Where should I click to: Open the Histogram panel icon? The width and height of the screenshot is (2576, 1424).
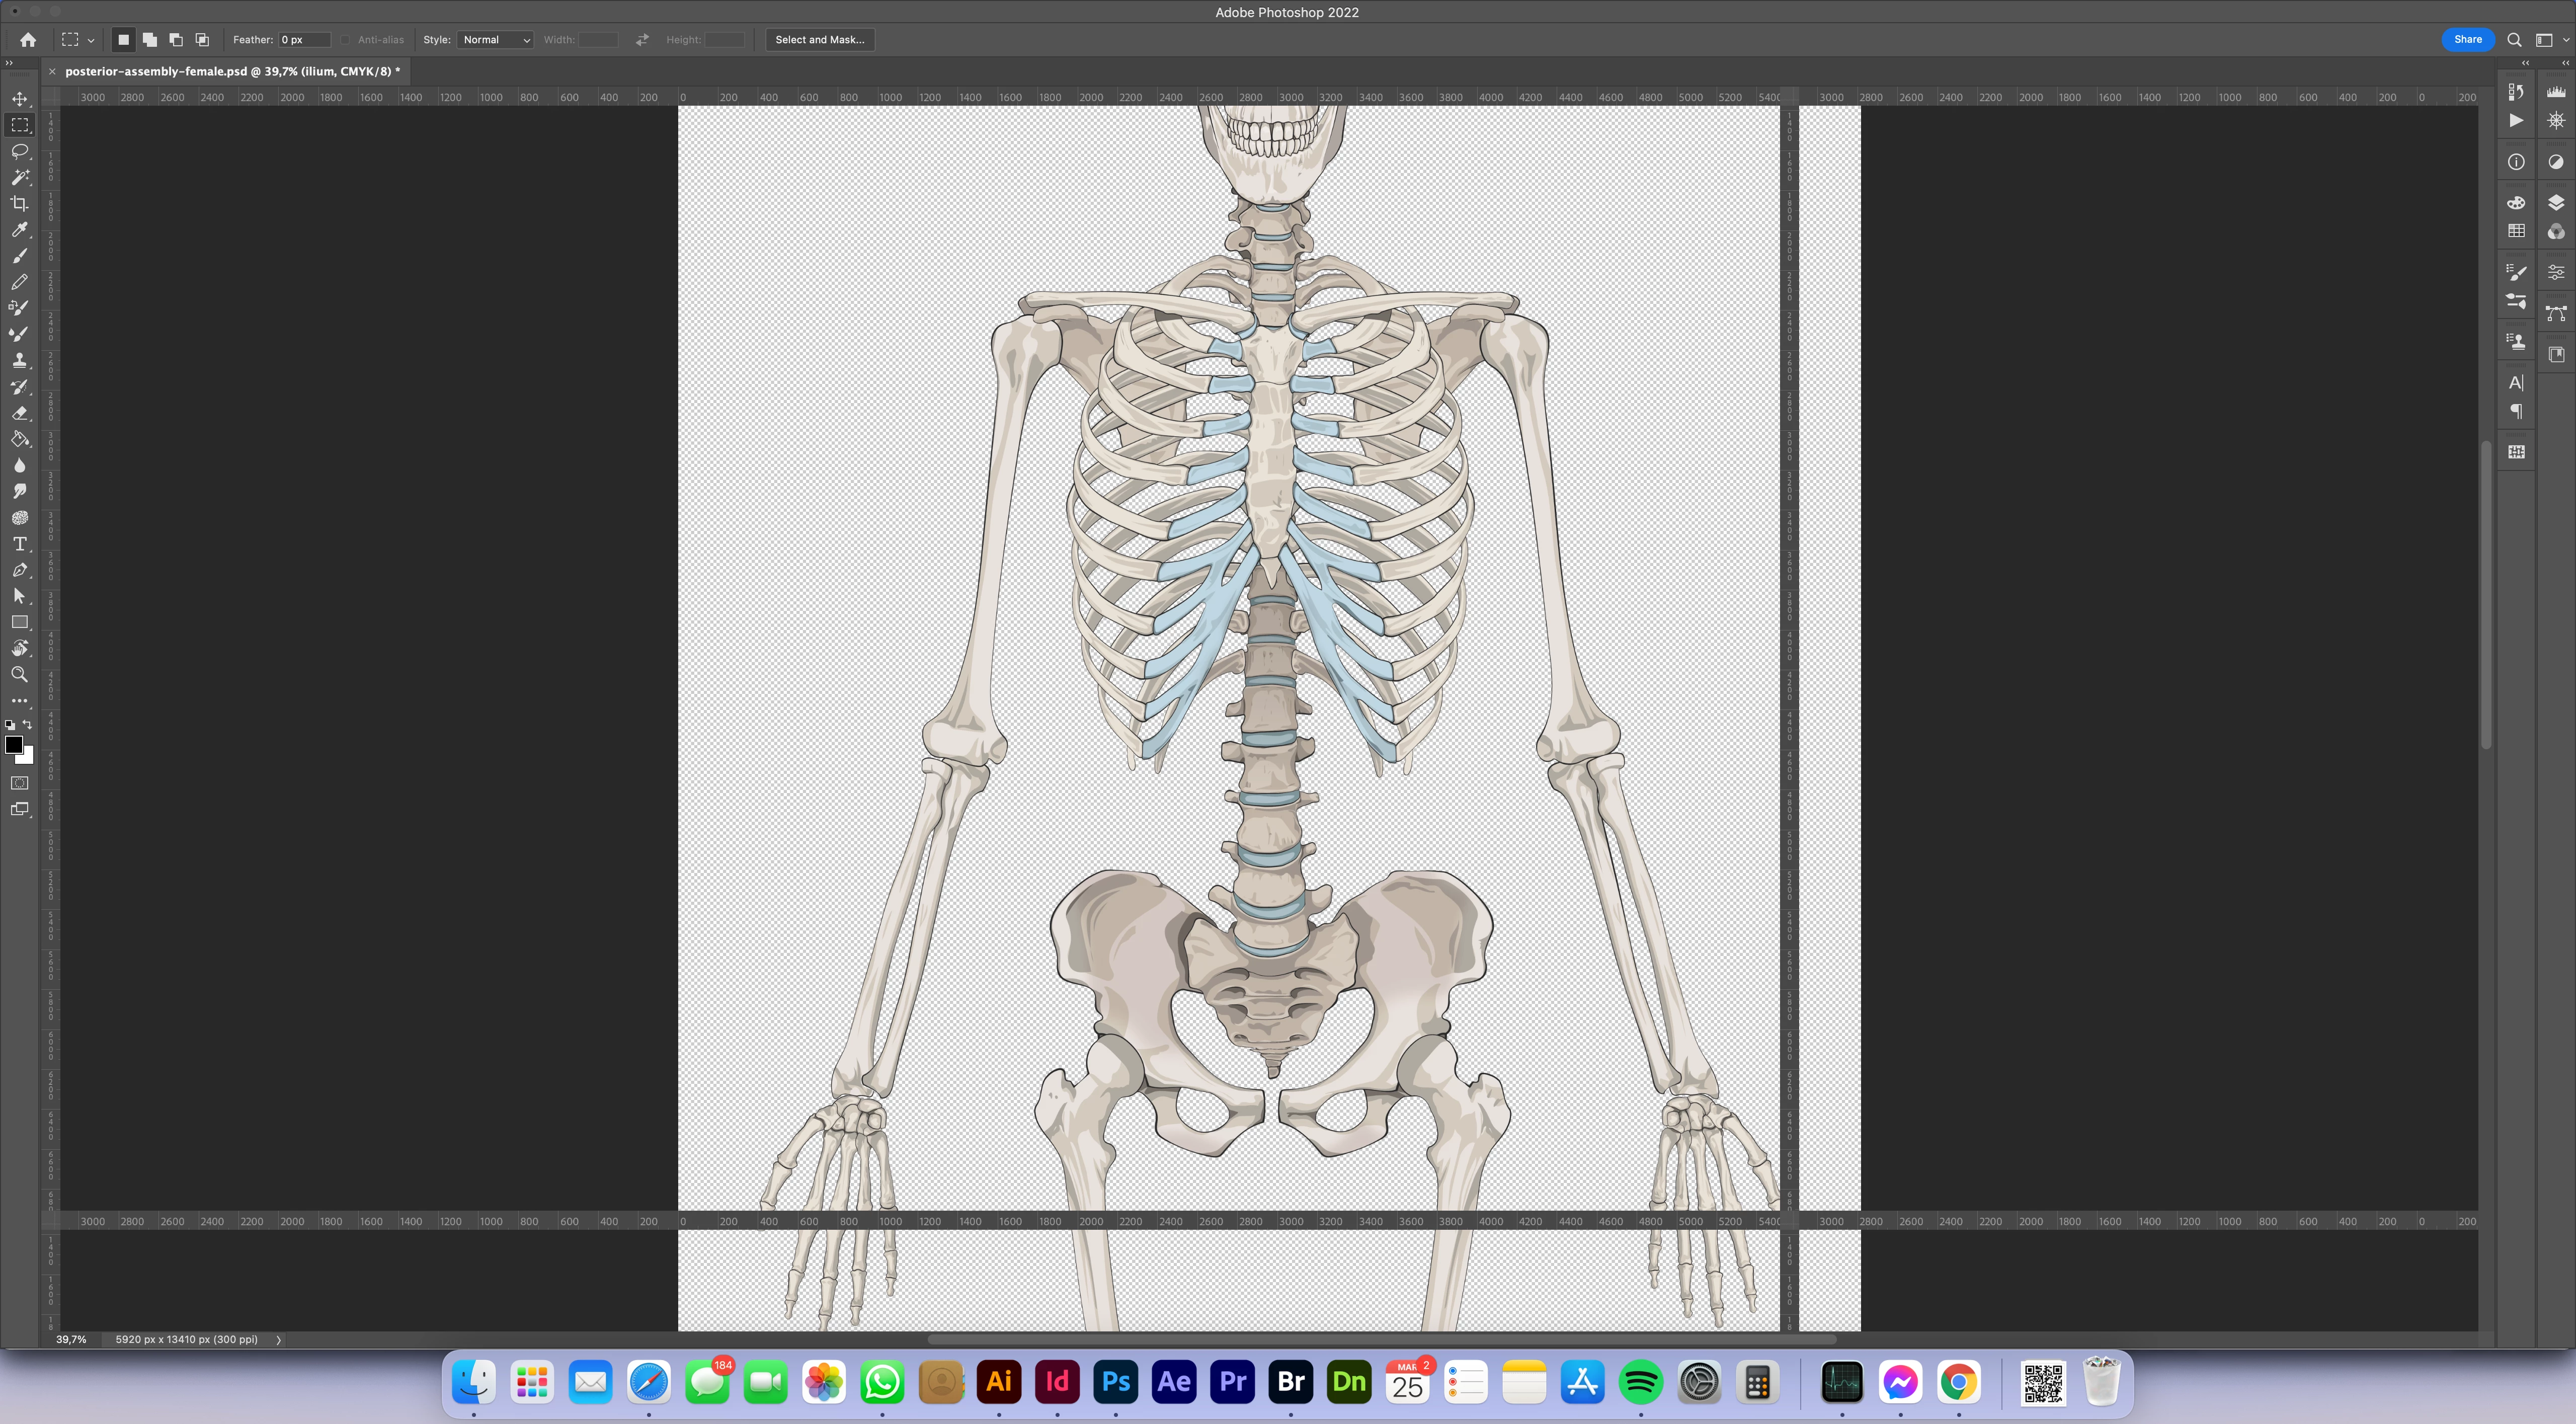click(2556, 91)
